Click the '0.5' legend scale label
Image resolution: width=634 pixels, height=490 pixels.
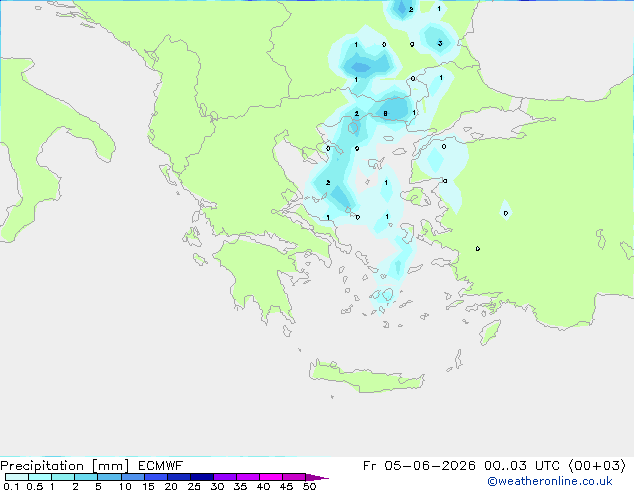(35, 486)
